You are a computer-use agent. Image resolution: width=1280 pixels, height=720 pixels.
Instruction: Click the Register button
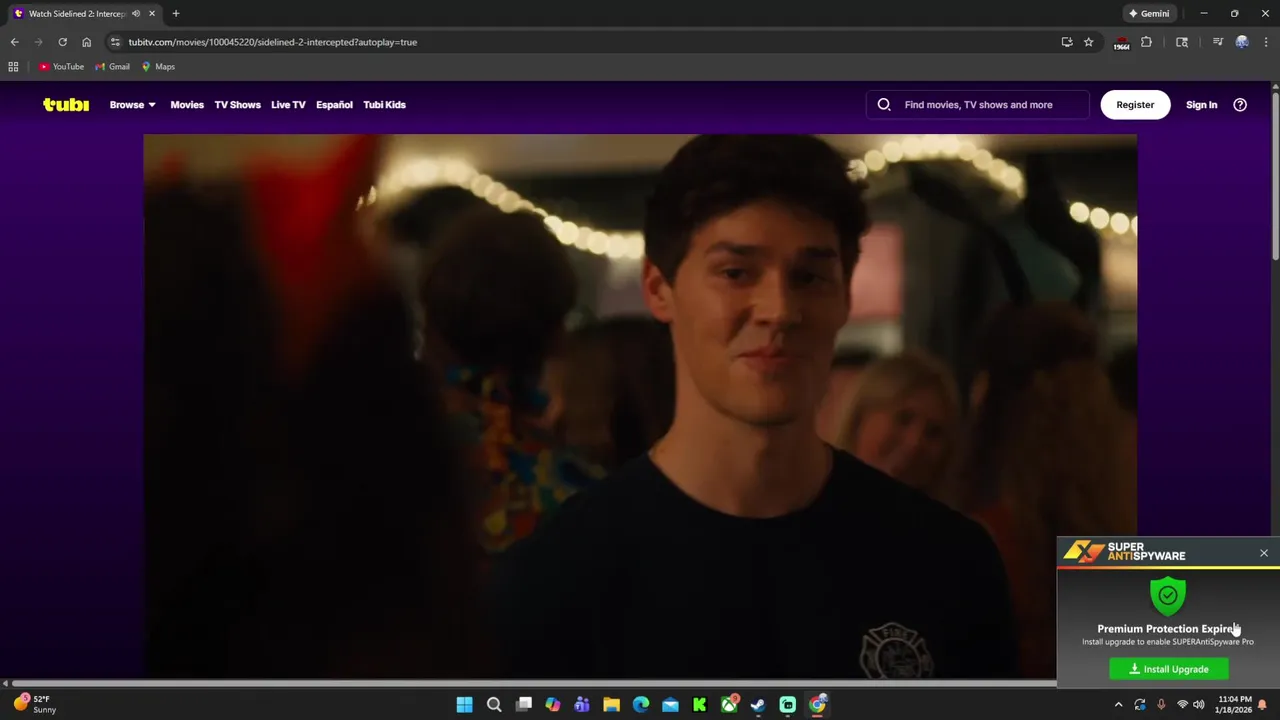tap(1135, 104)
